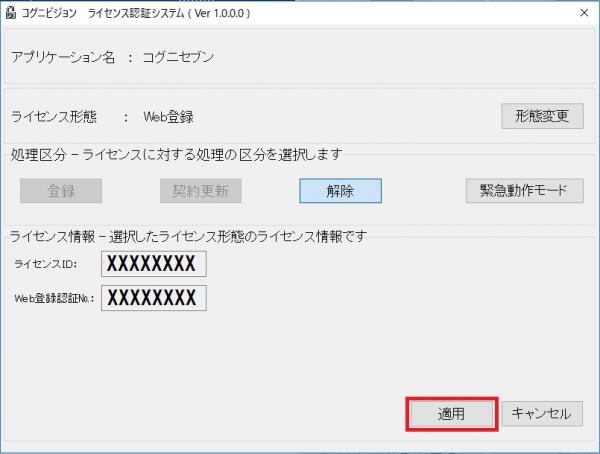Image resolution: width=600 pixels, height=454 pixels.
Task: Click the 適用 button
Action: pyautogui.click(x=452, y=414)
